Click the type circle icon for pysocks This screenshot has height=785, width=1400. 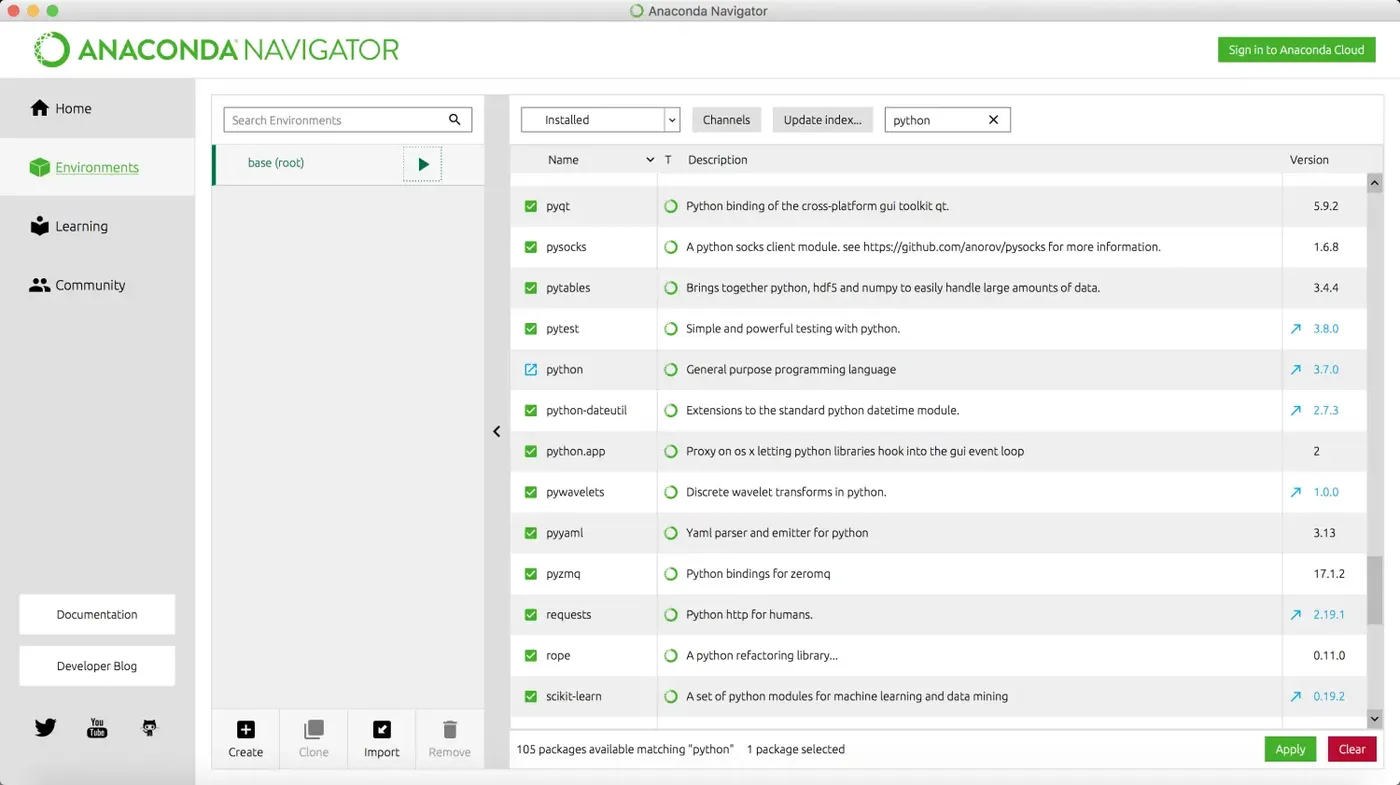(x=671, y=247)
